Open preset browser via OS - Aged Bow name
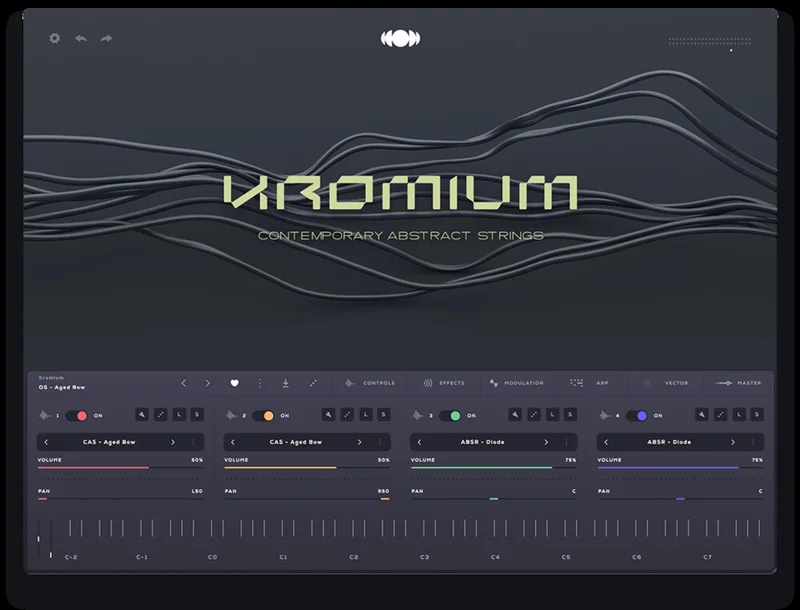Screen dimensions: 800x610 [x=62, y=388]
